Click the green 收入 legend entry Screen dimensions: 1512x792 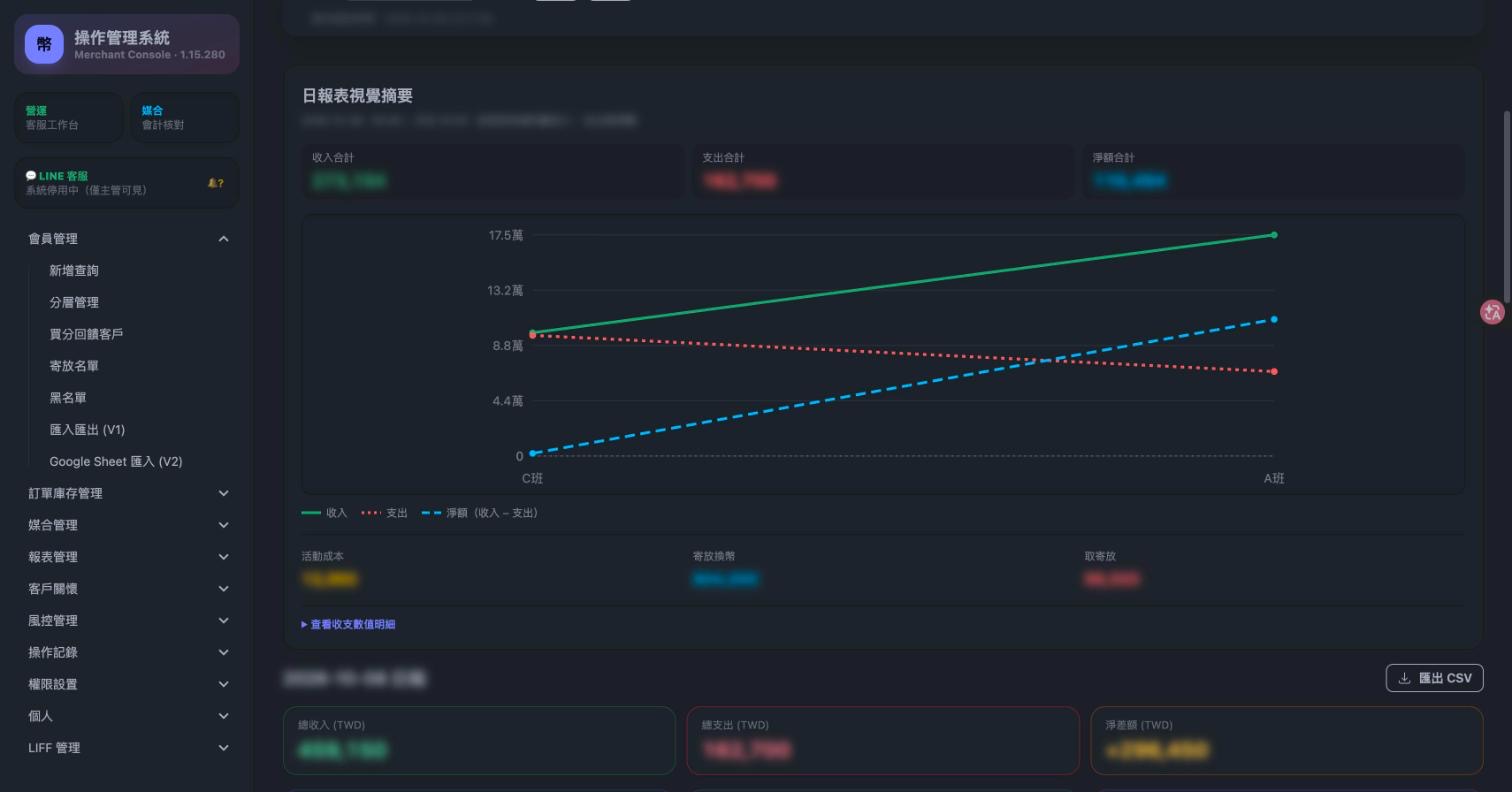(324, 513)
